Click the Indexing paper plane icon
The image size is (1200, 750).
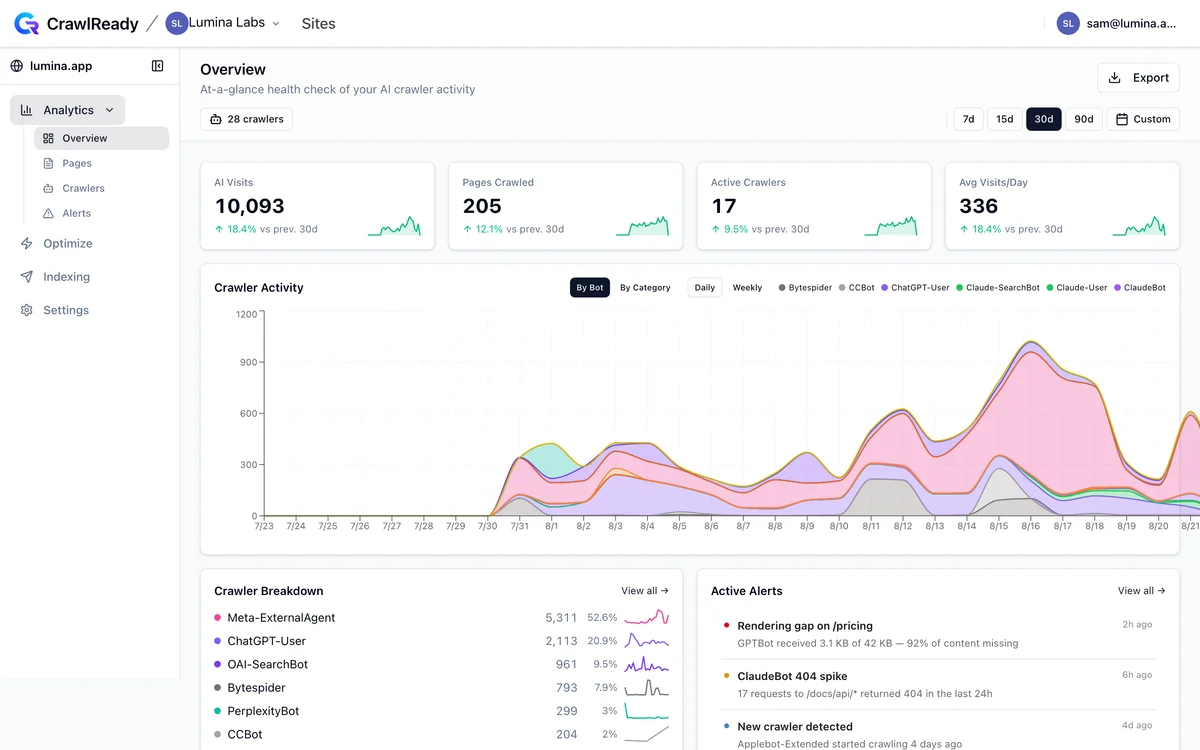pyautogui.click(x=26, y=277)
